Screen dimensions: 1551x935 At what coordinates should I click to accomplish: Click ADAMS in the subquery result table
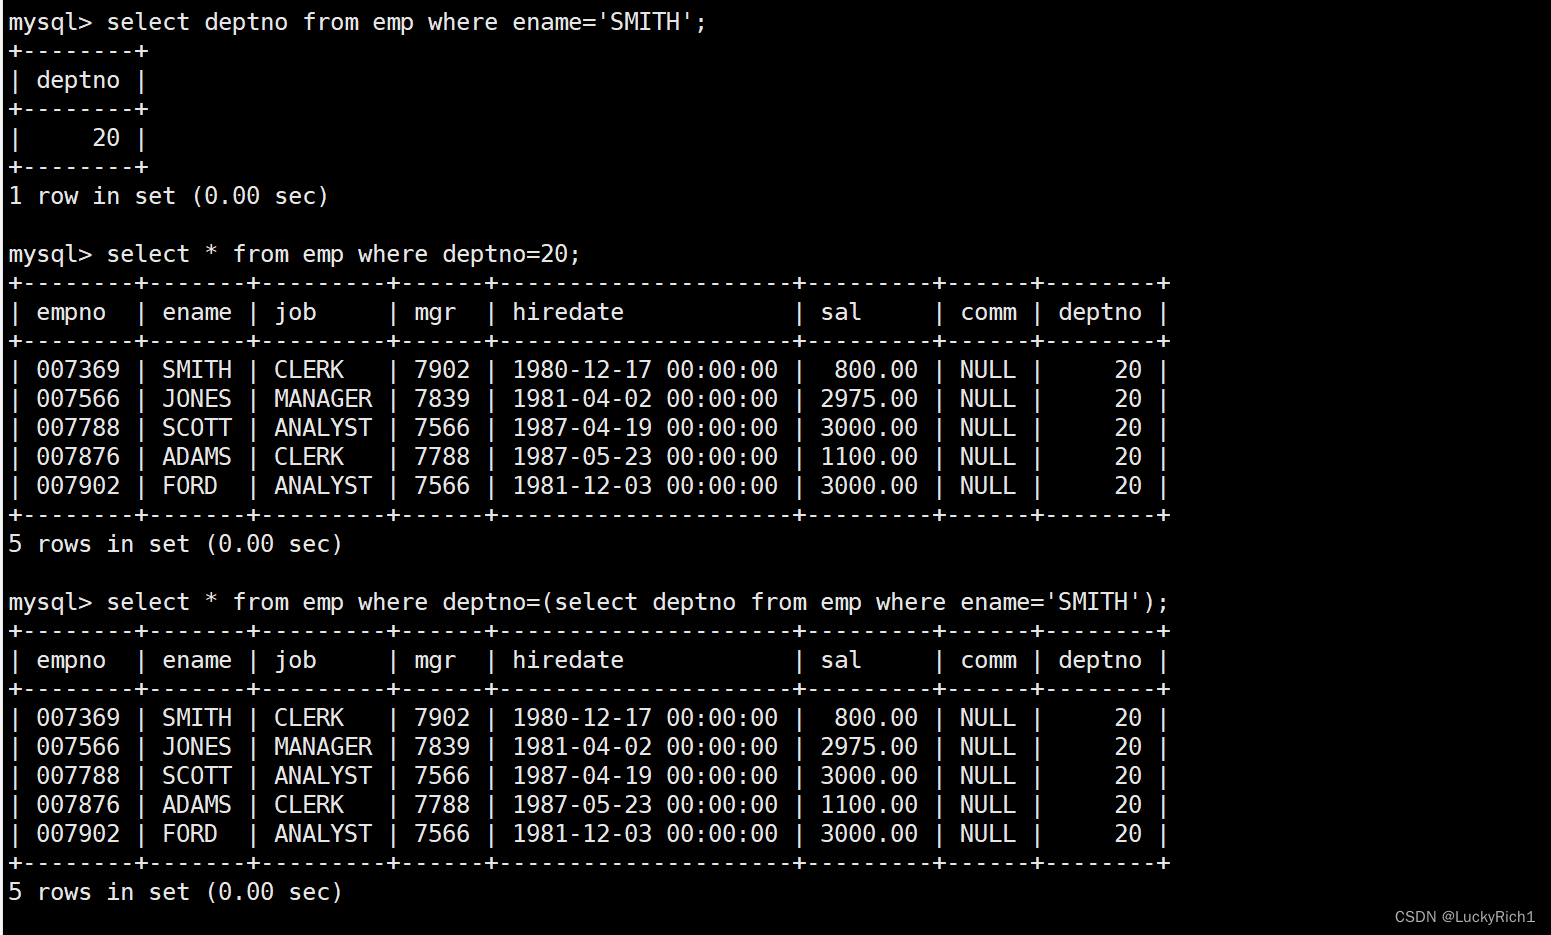pos(196,805)
